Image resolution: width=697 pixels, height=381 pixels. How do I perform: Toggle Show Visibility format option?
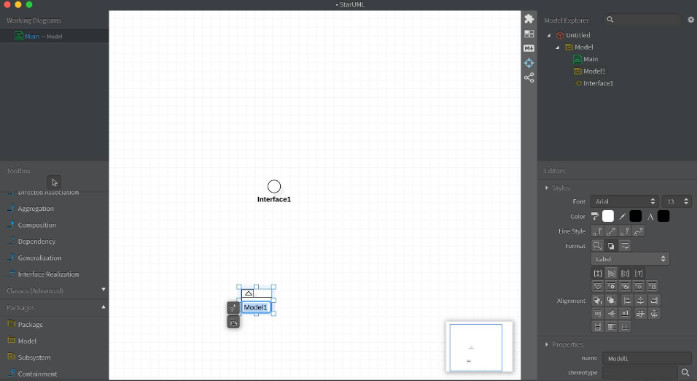click(598, 273)
